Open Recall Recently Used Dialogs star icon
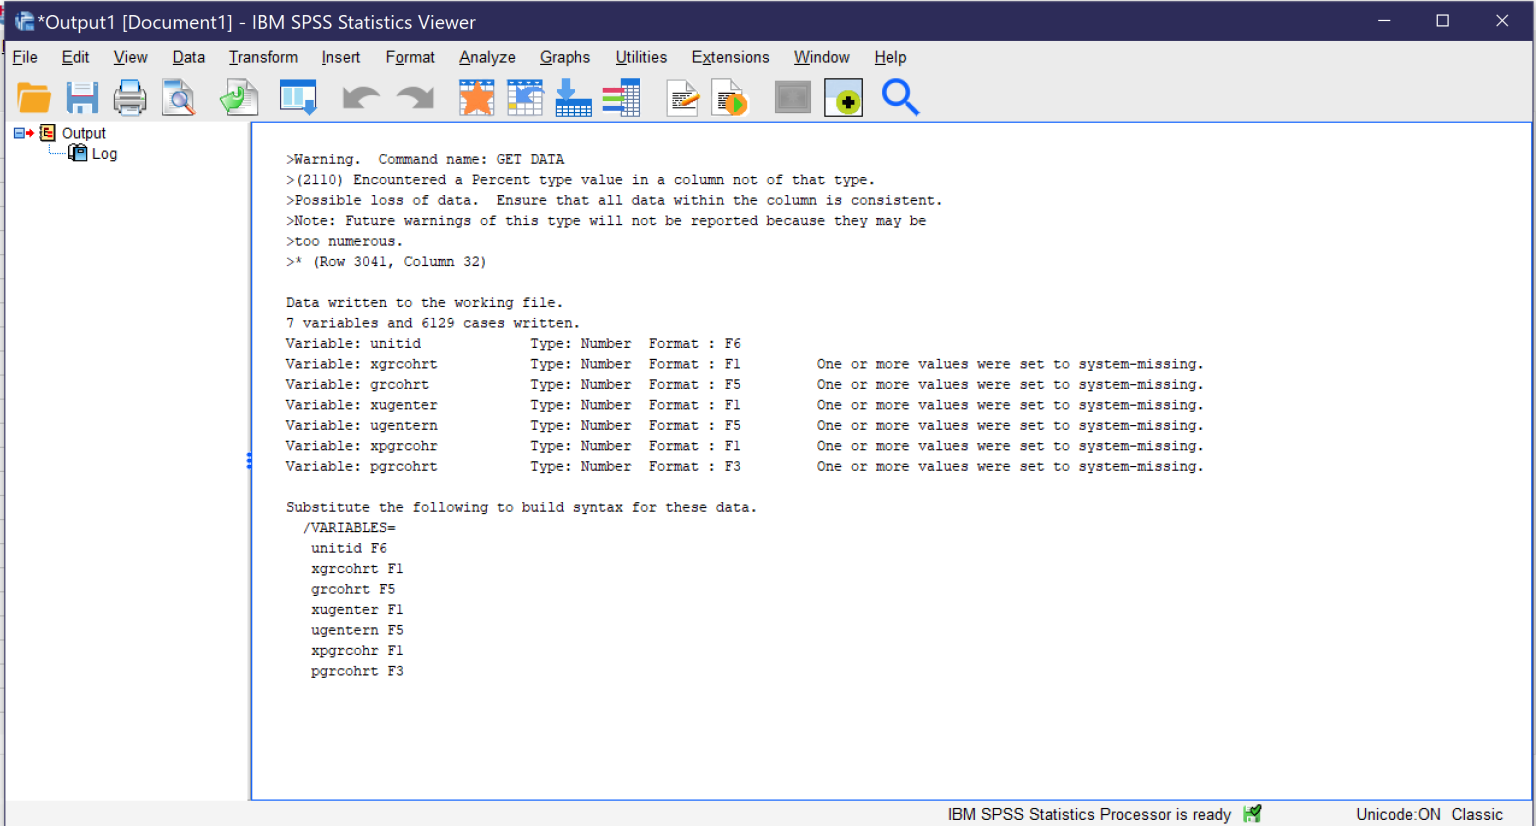The image size is (1536, 826). point(476,97)
